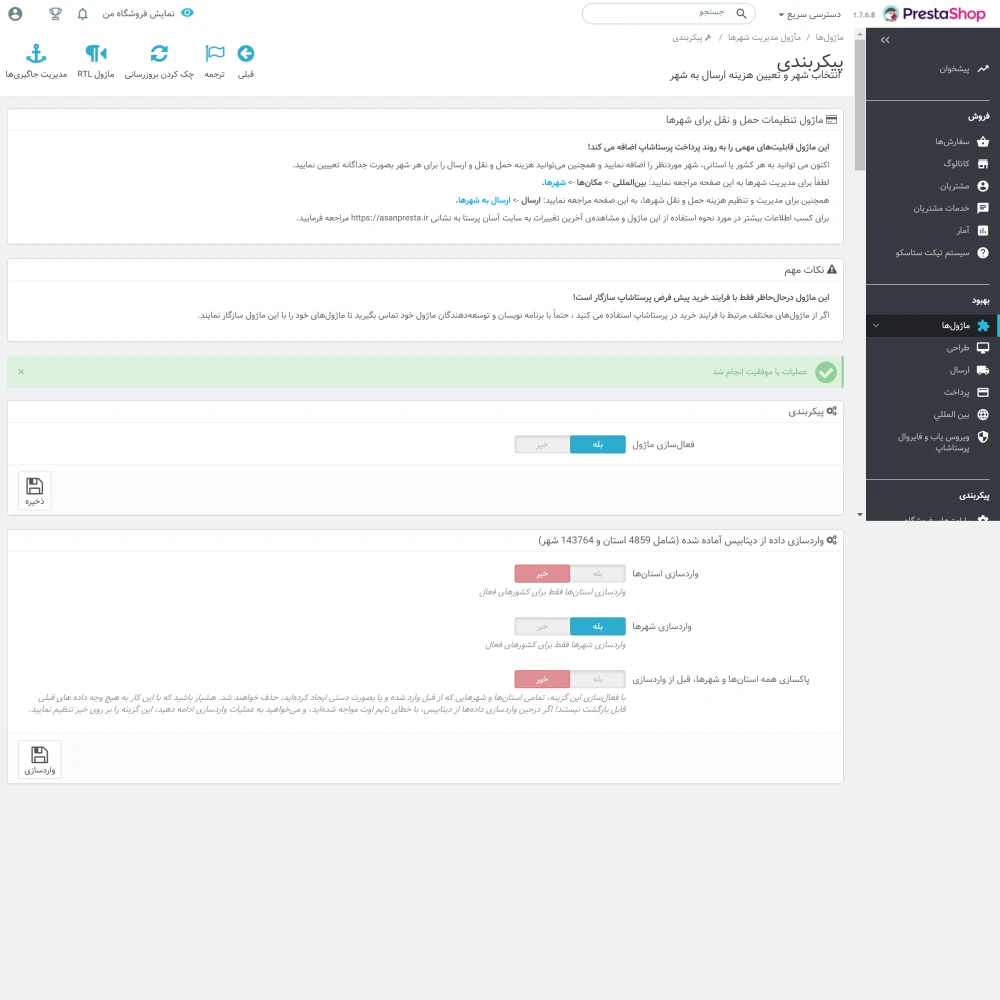Open کاتالوگ in the sidebar
Viewport: 1000px width, 1000px height.
click(x=956, y=164)
